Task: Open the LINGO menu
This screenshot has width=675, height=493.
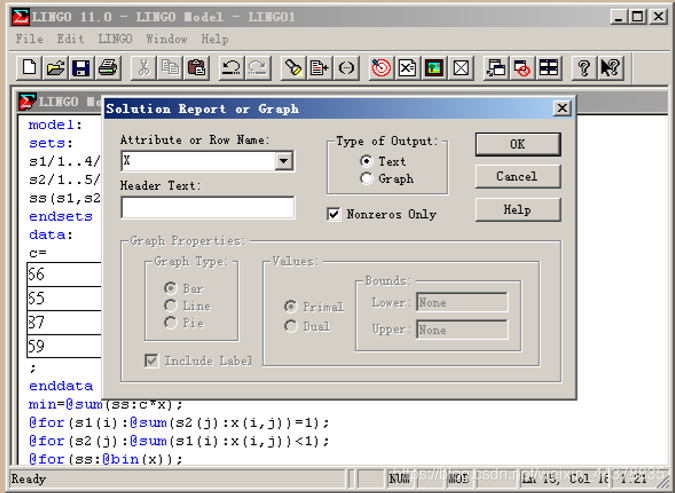Action: (x=115, y=39)
